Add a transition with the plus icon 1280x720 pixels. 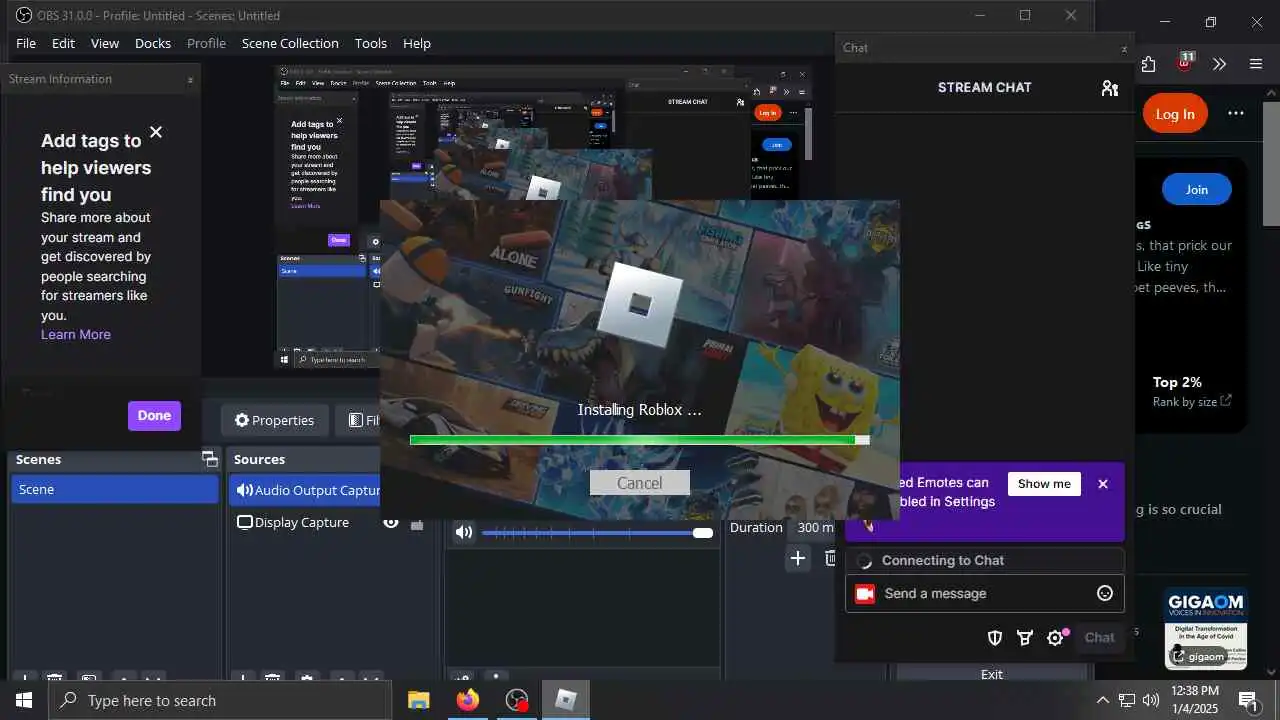[797, 558]
